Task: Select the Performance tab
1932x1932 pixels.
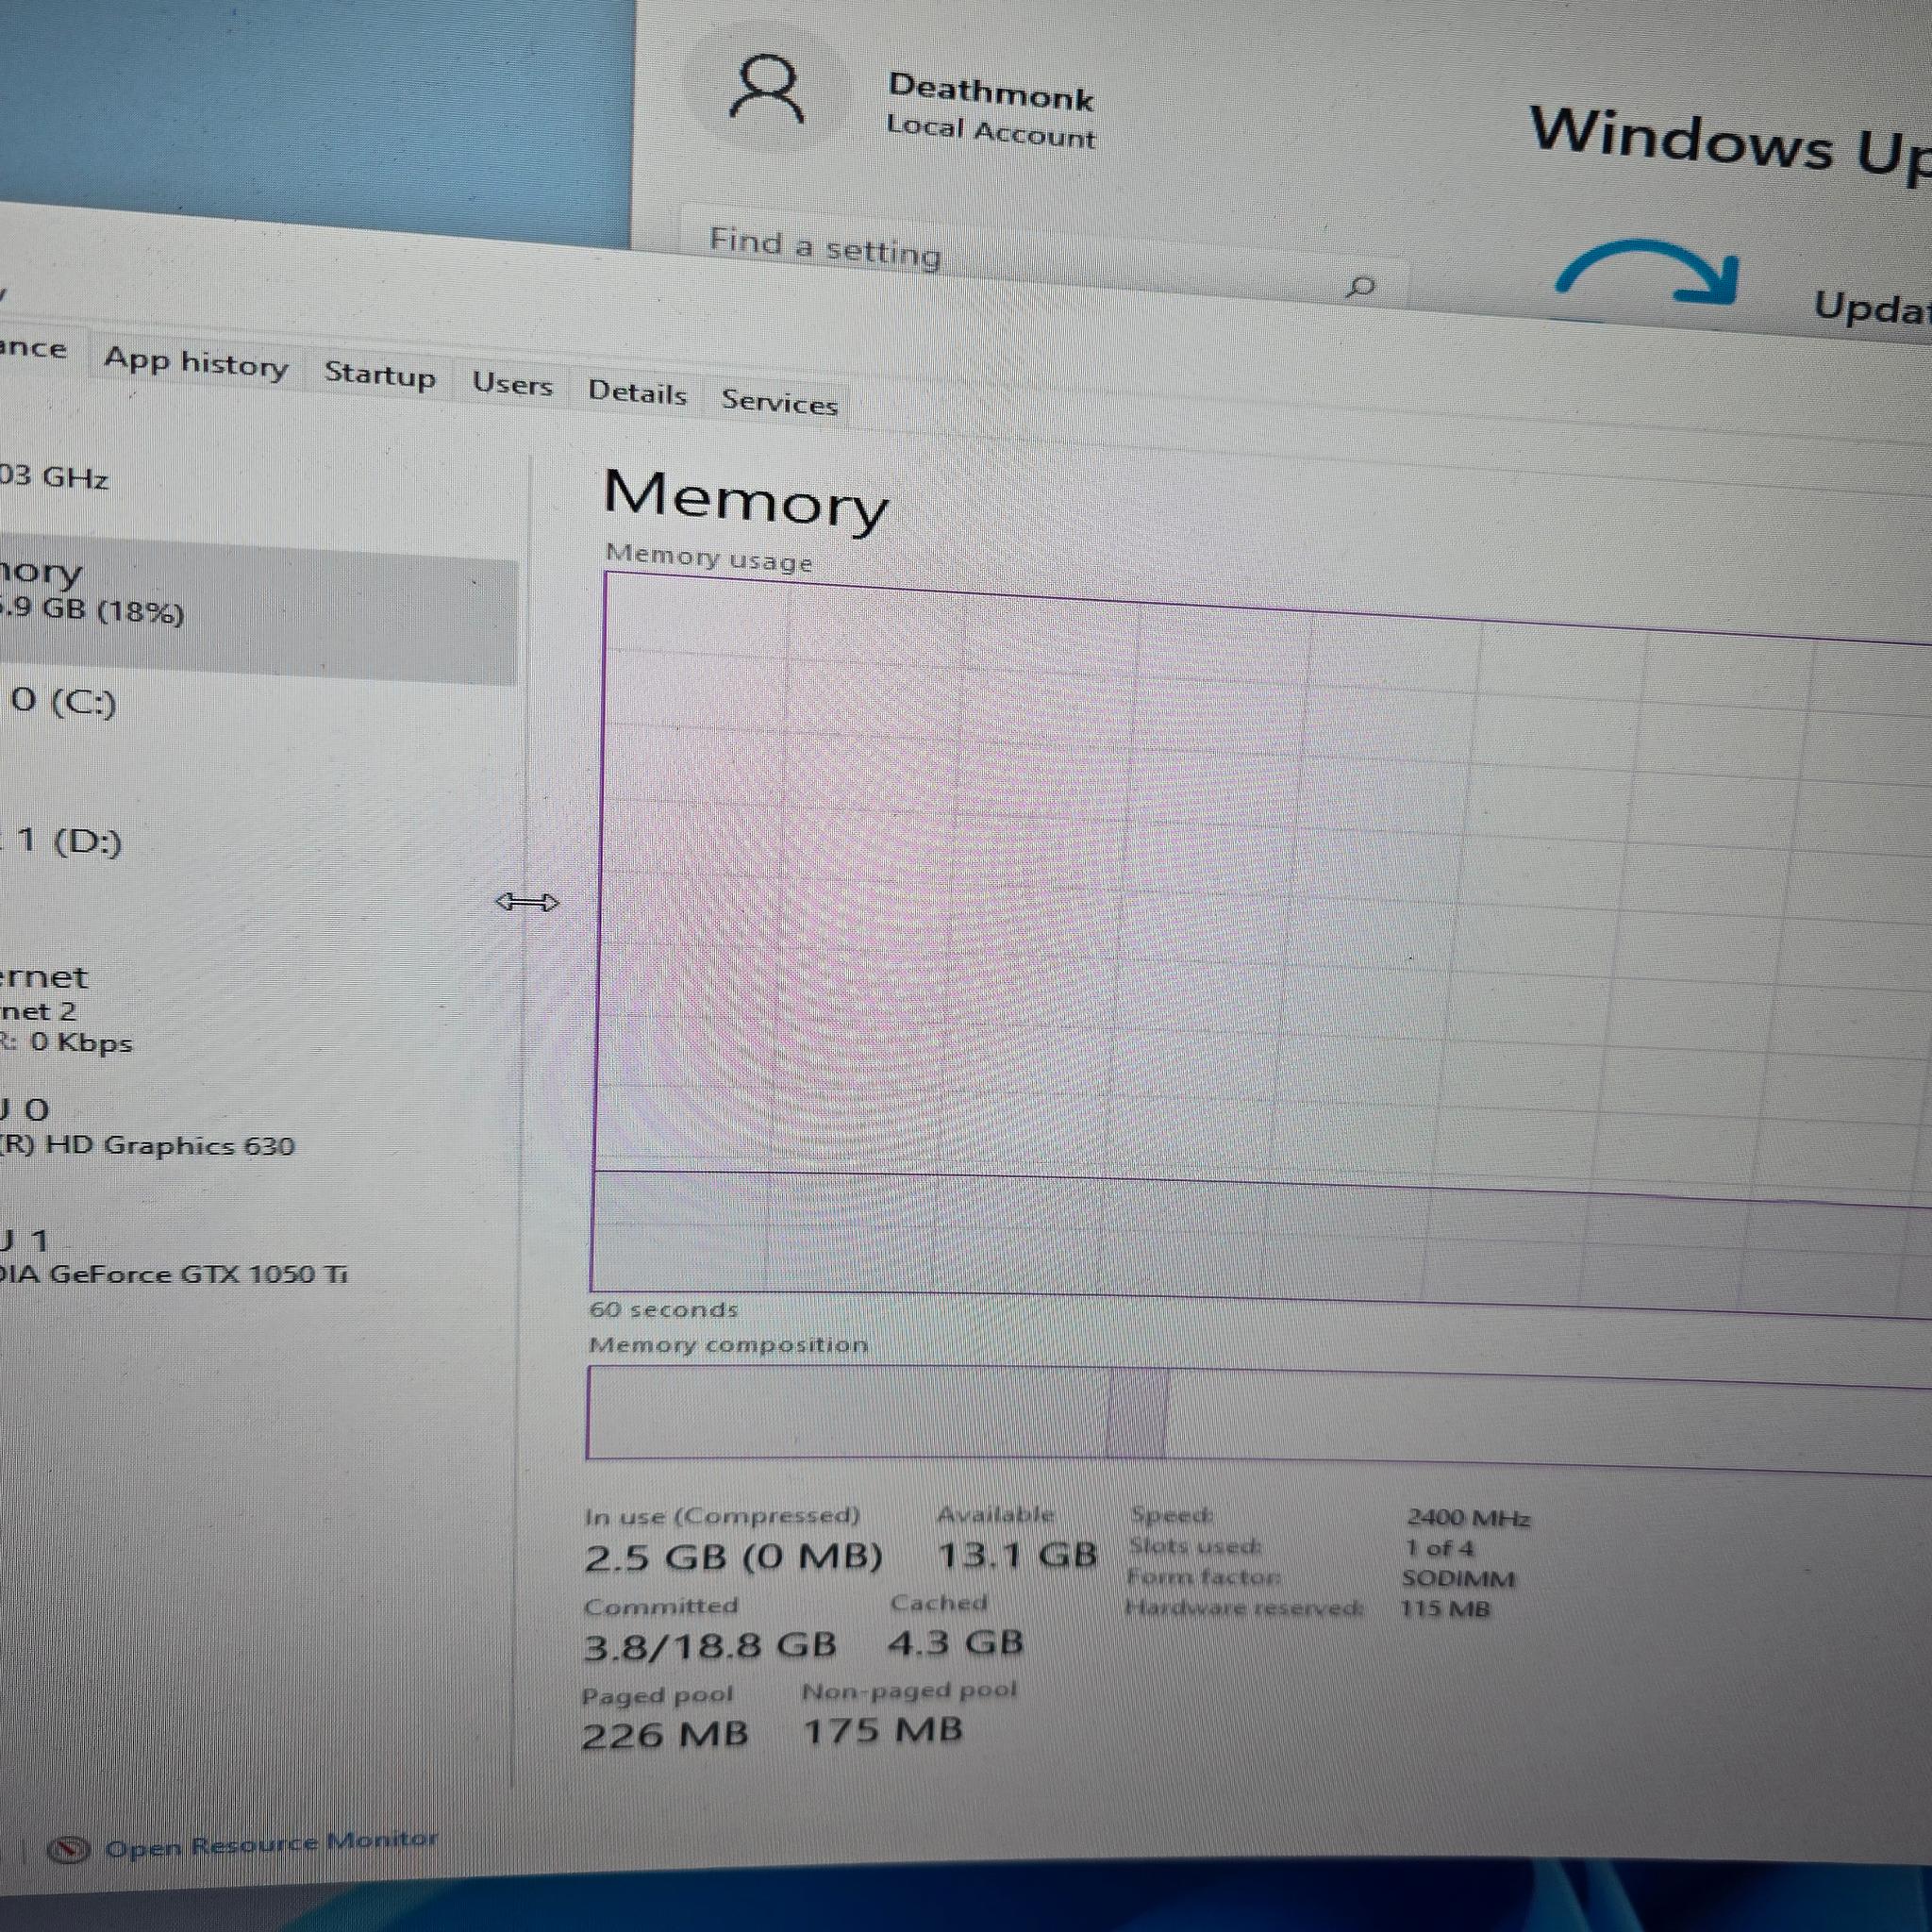Action: pos(34,348)
